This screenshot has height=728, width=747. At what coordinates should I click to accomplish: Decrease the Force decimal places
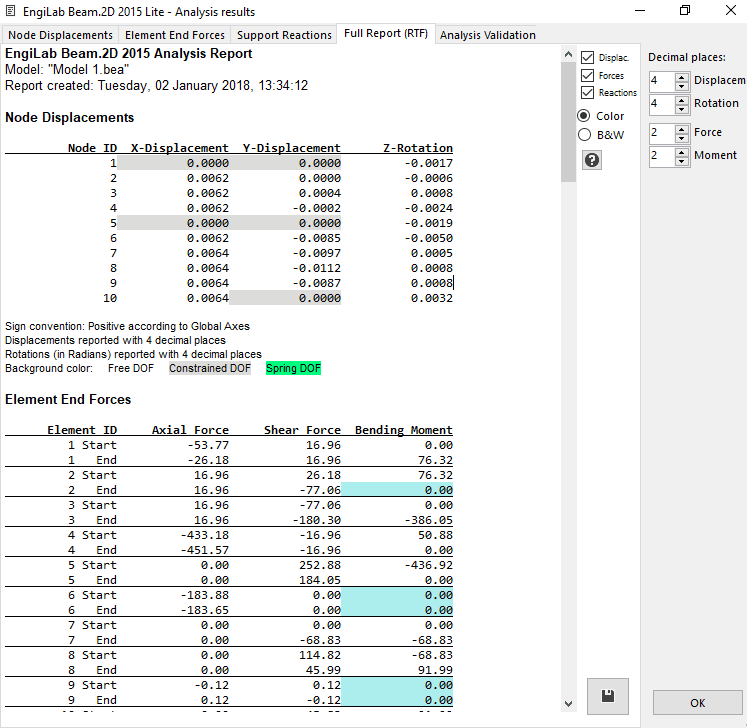coord(682,138)
